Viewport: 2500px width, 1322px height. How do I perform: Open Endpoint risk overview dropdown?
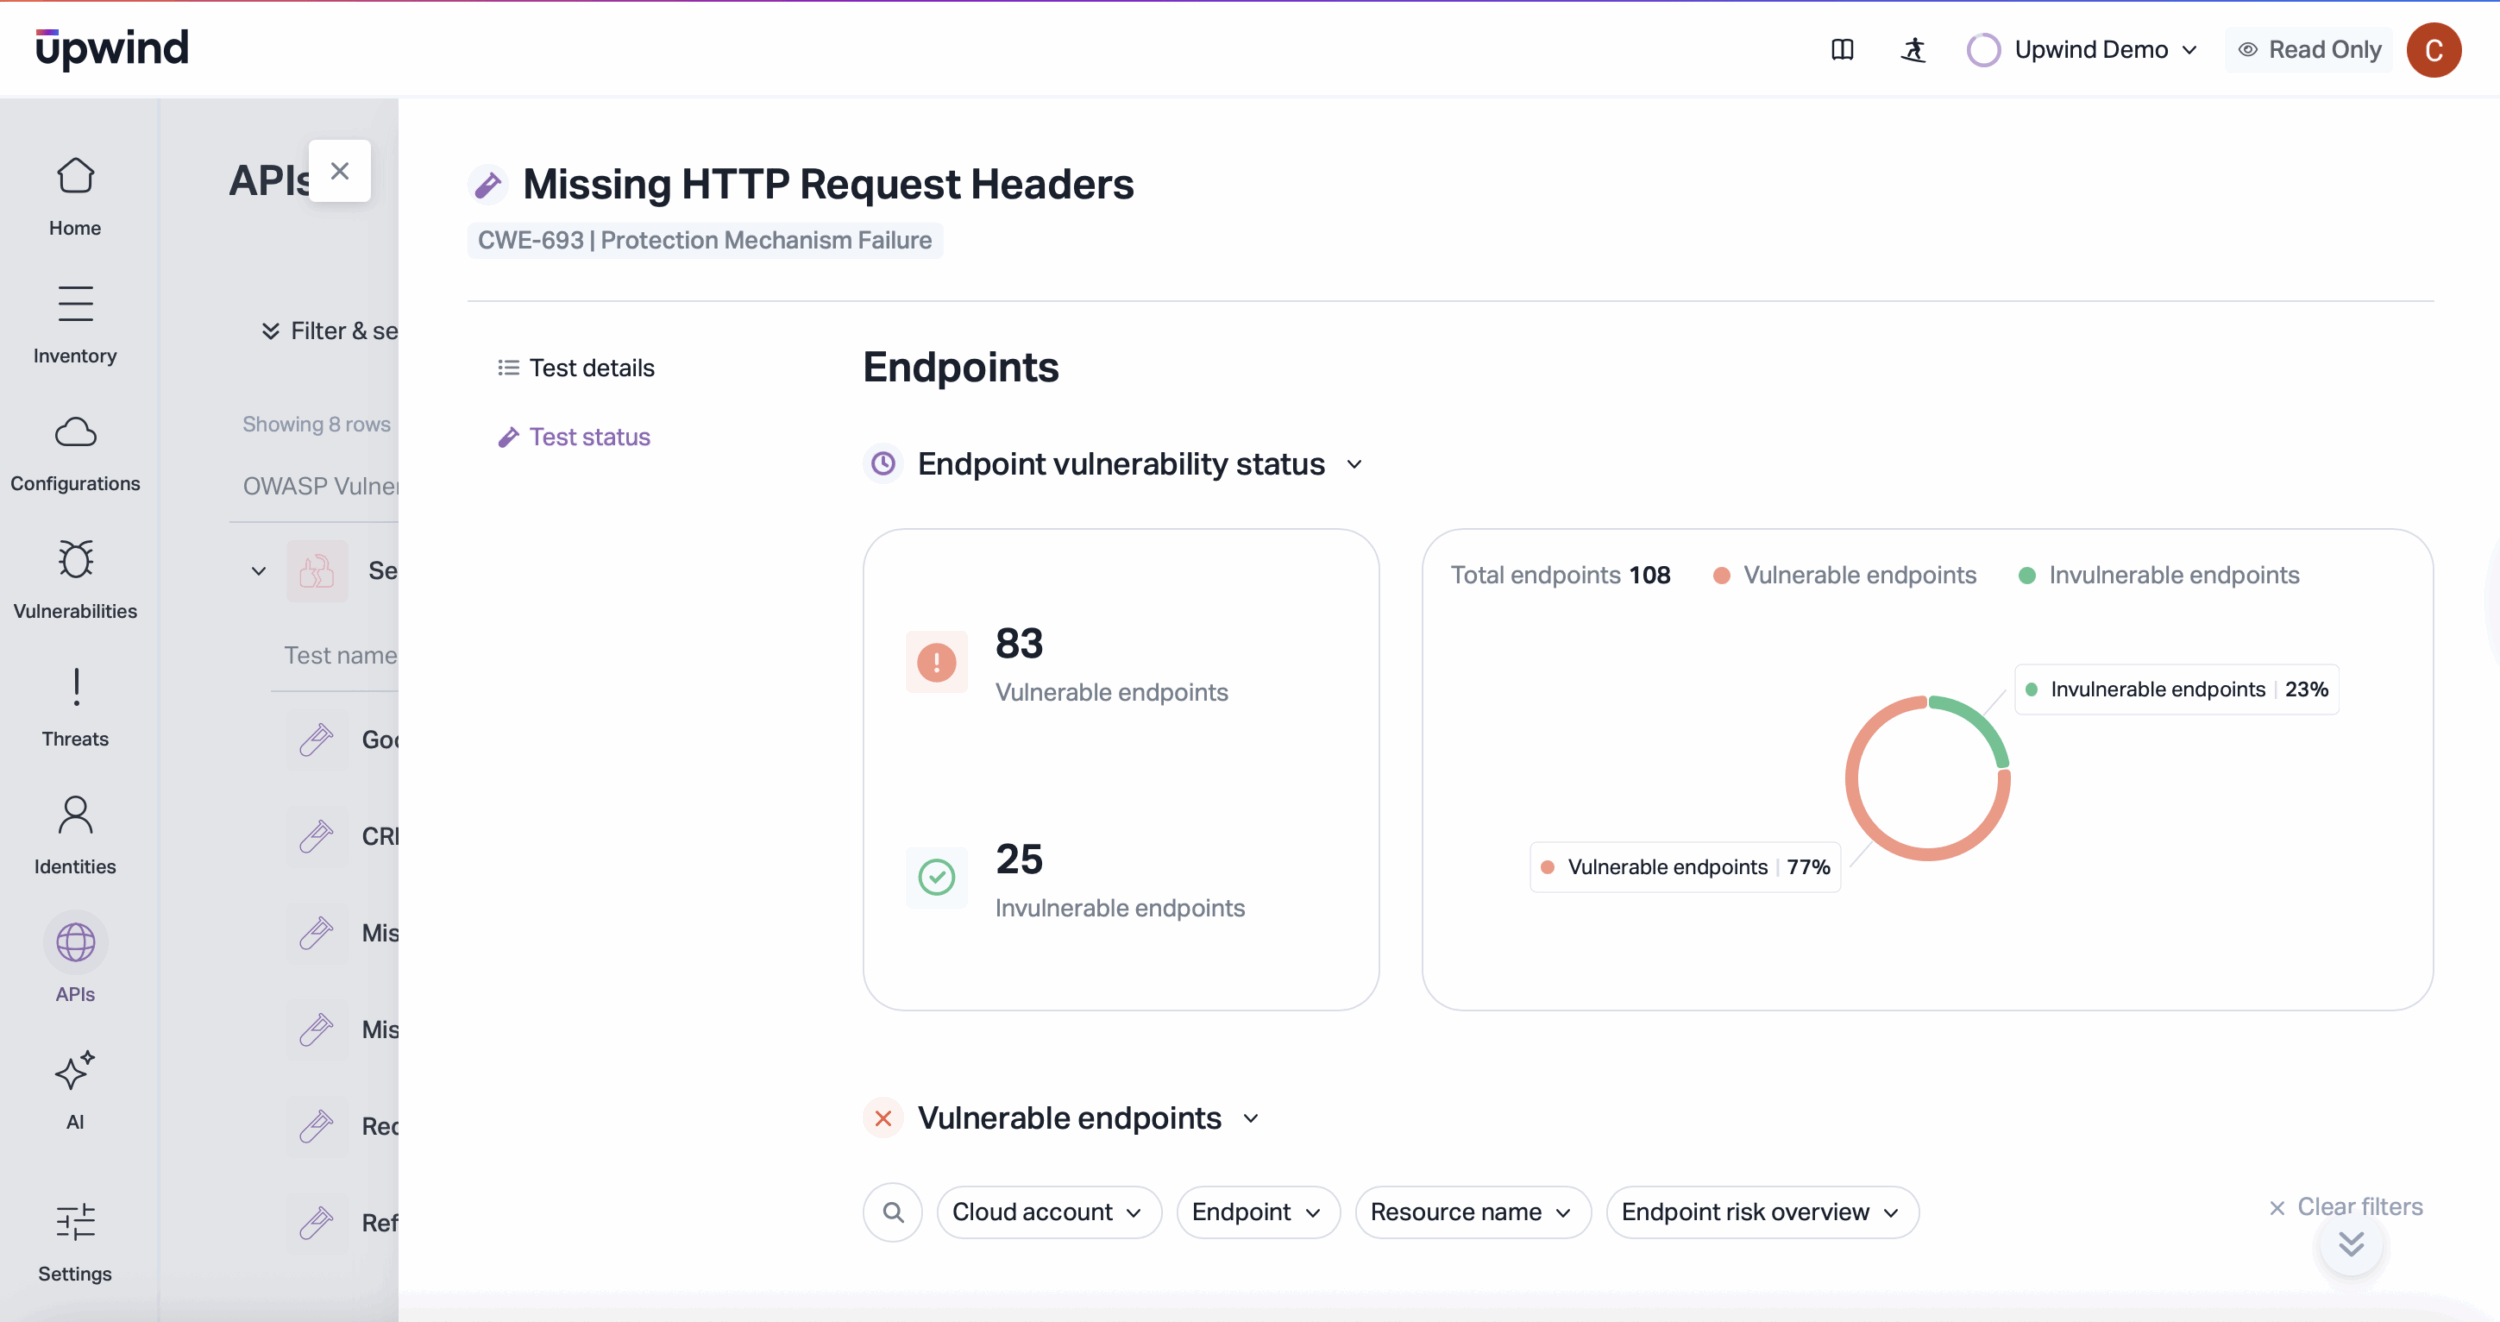click(x=1761, y=1212)
